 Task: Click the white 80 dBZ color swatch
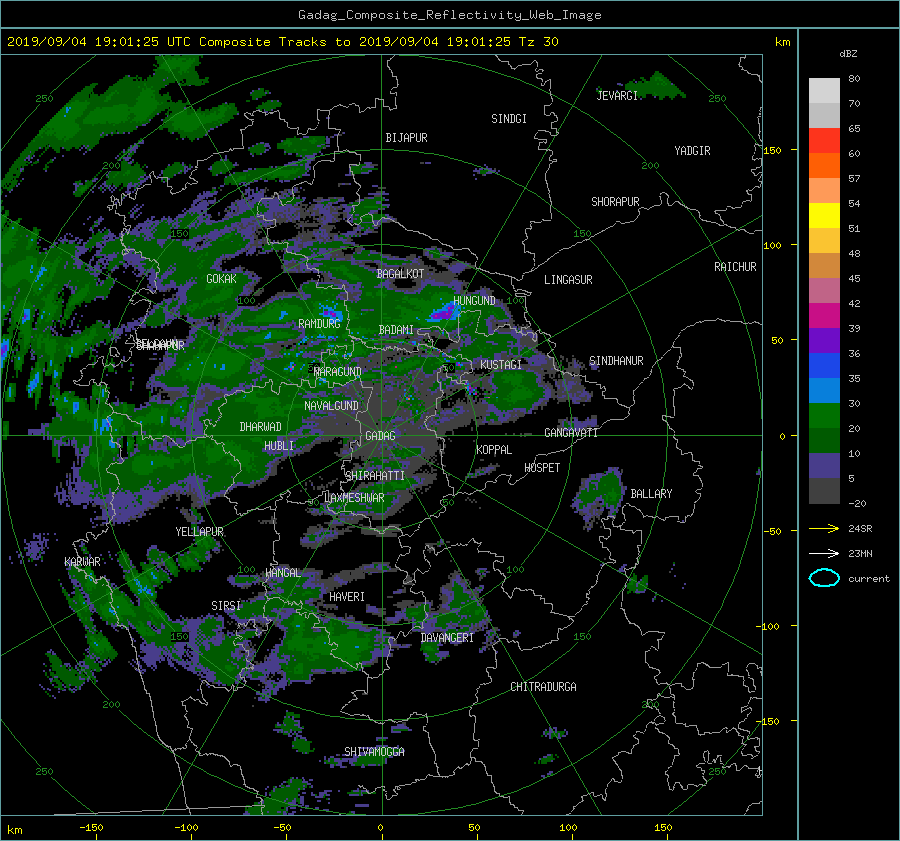pyautogui.click(x=824, y=91)
